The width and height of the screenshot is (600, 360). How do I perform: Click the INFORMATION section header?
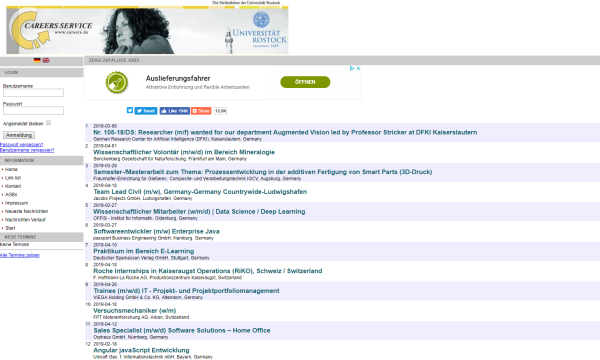pyautogui.click(x=41, y=160)
